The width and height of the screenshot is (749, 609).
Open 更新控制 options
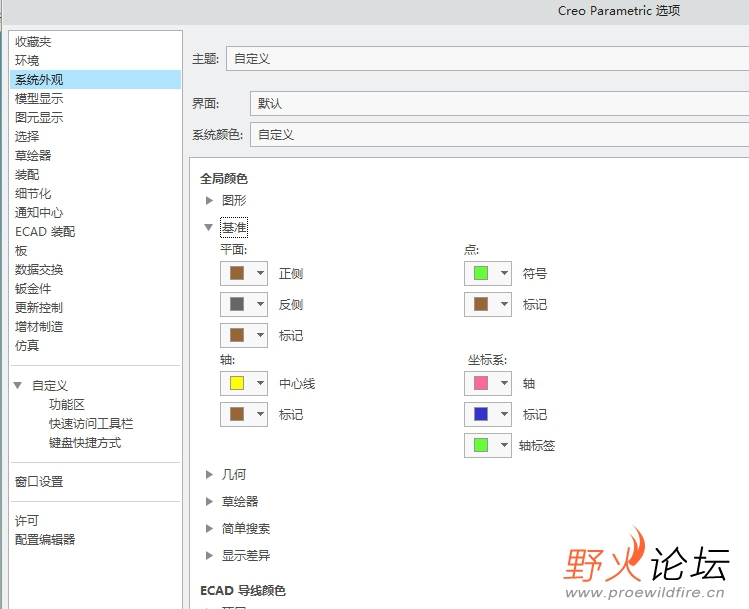[39, 308]
